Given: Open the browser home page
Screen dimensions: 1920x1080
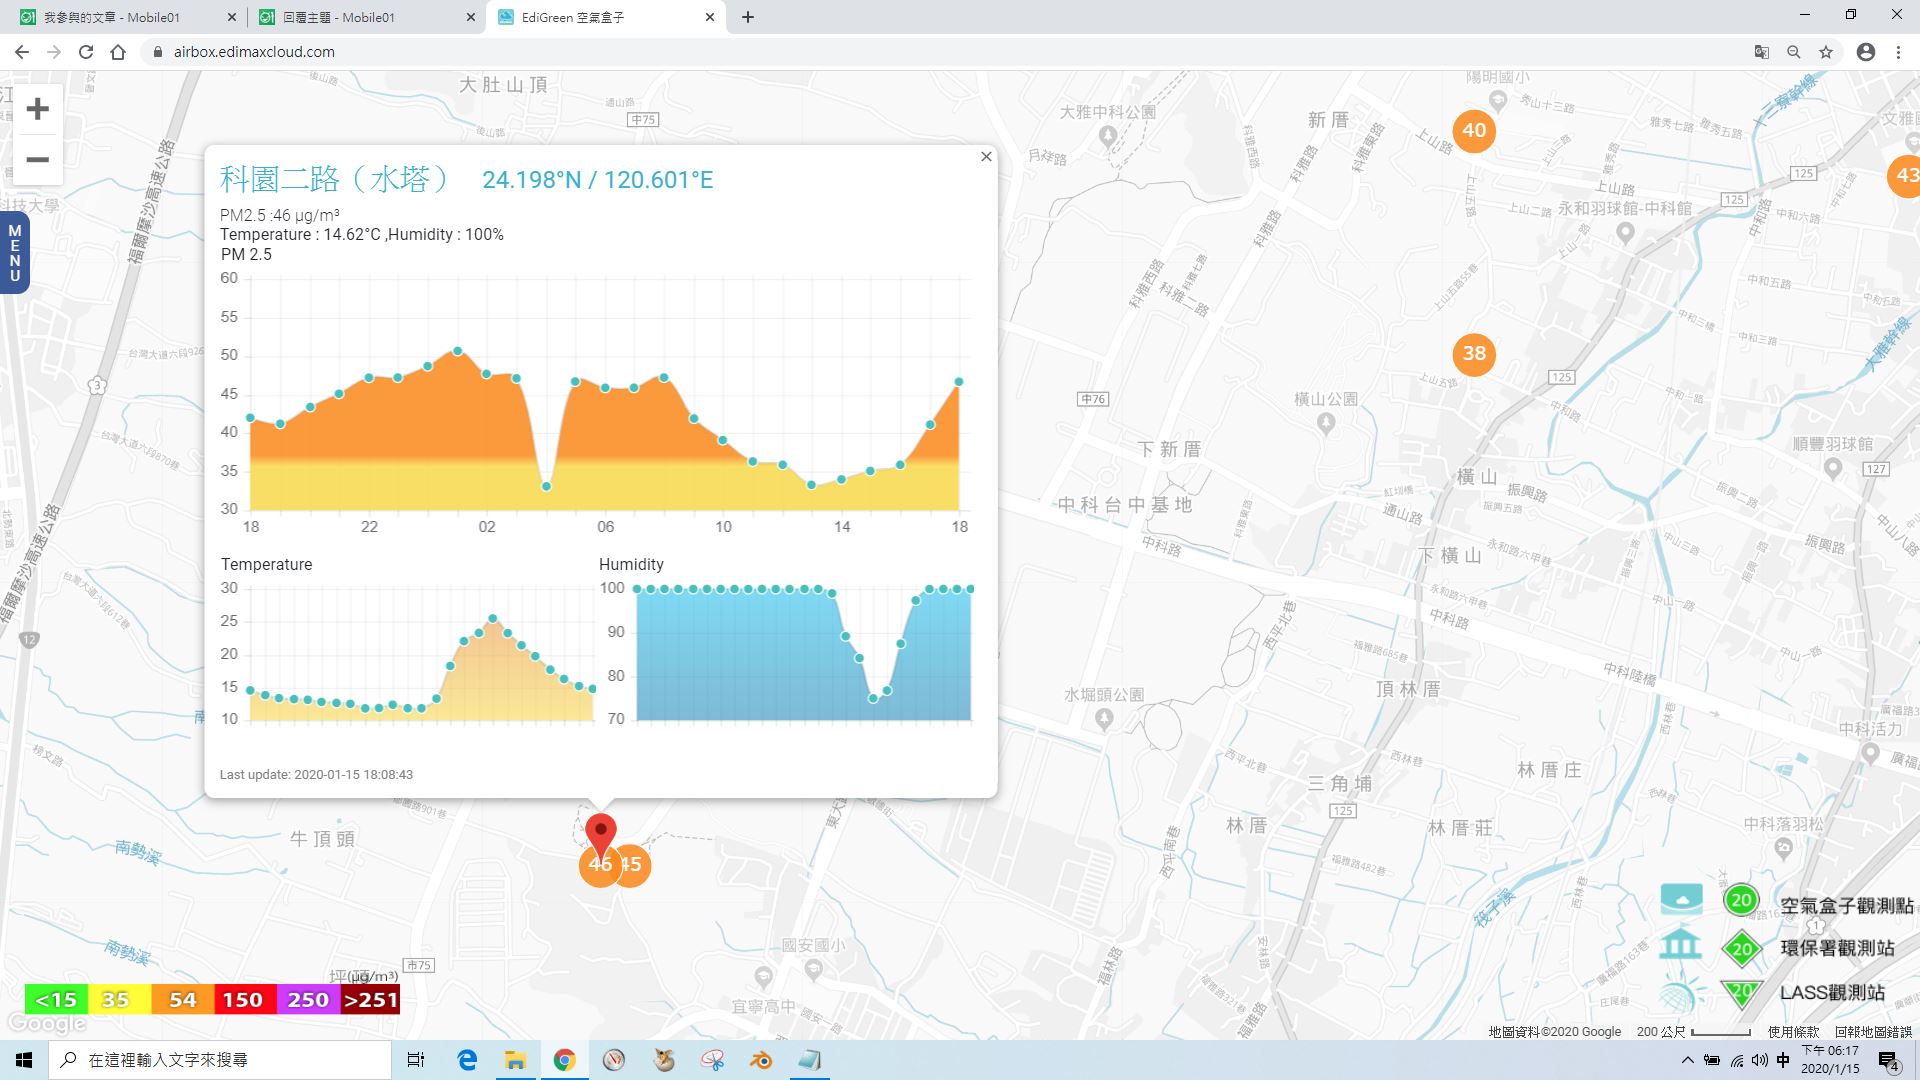Looking at the screenshot, I should click(x=118, y=52).
